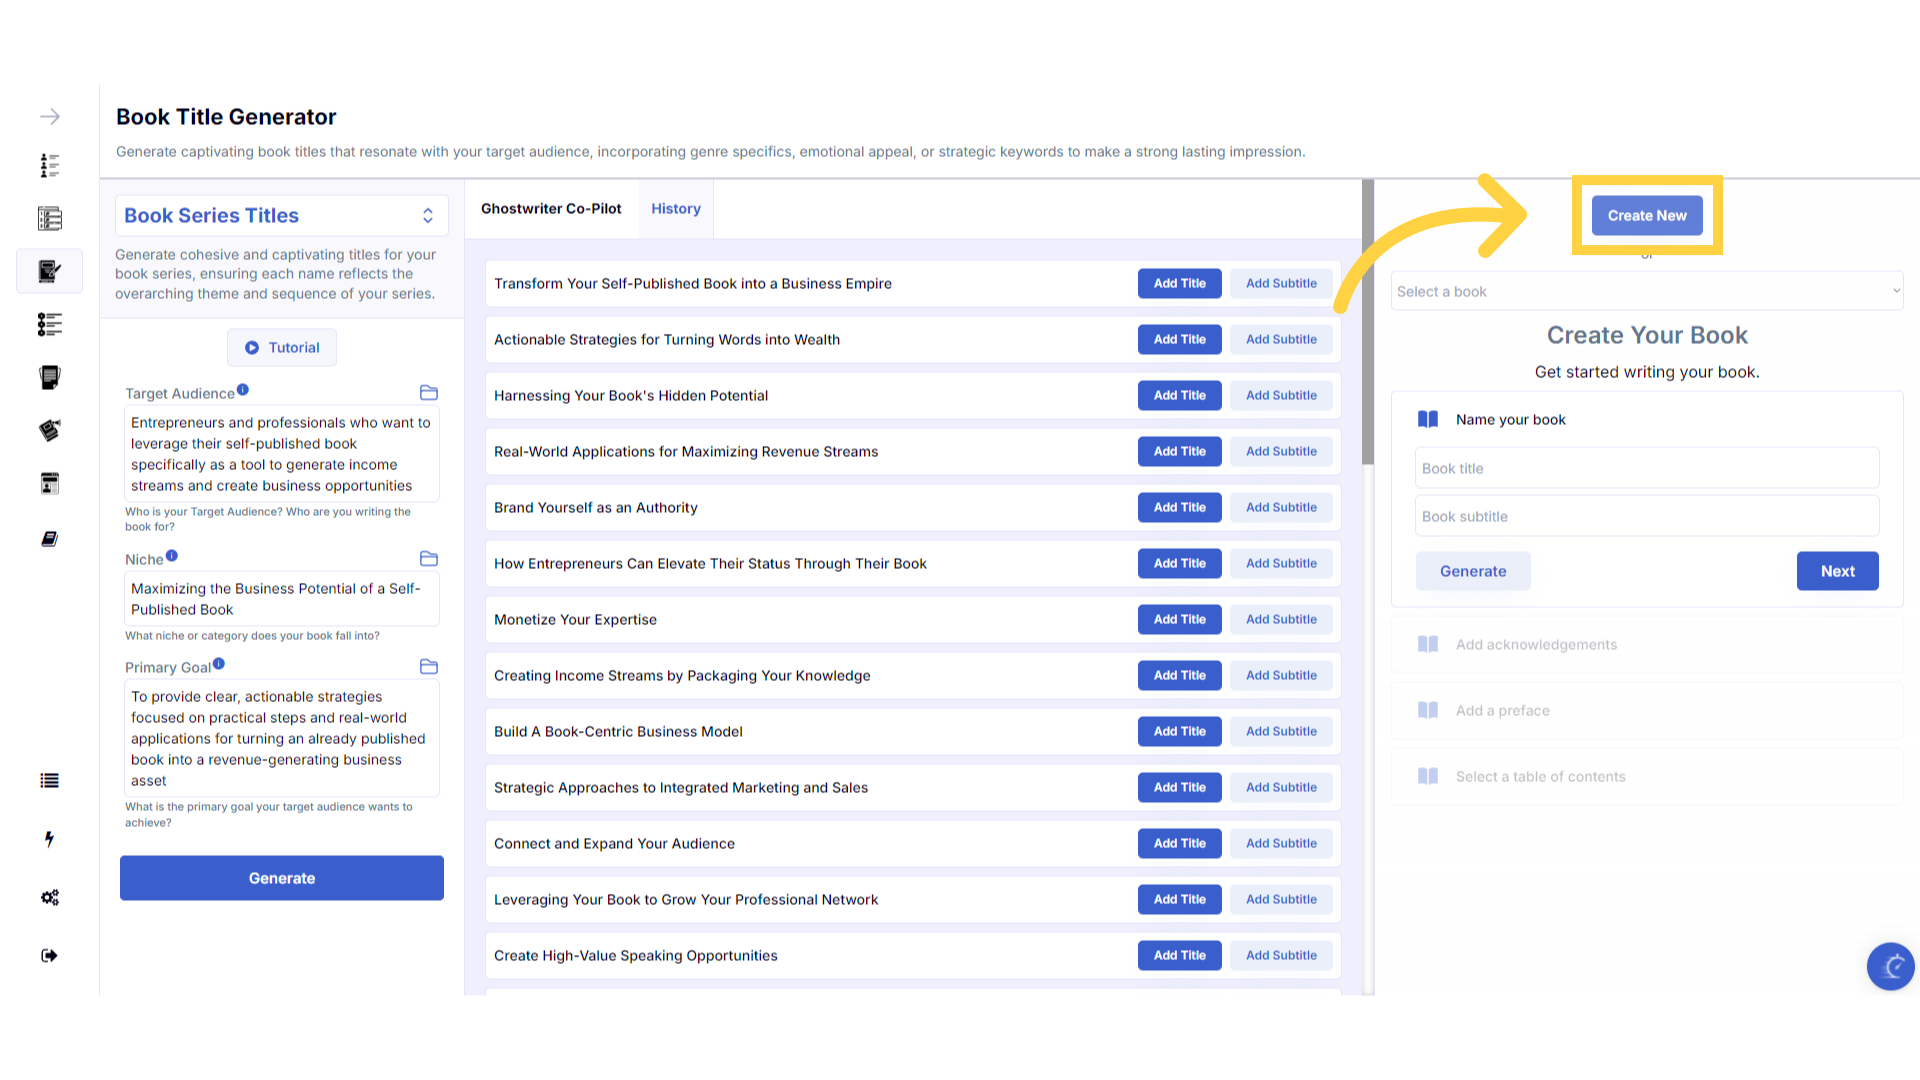The width and height of the screenshot is (1920, 1080).
Task: Open the book icon in sidebar
Action: click(x=49, y=539)
